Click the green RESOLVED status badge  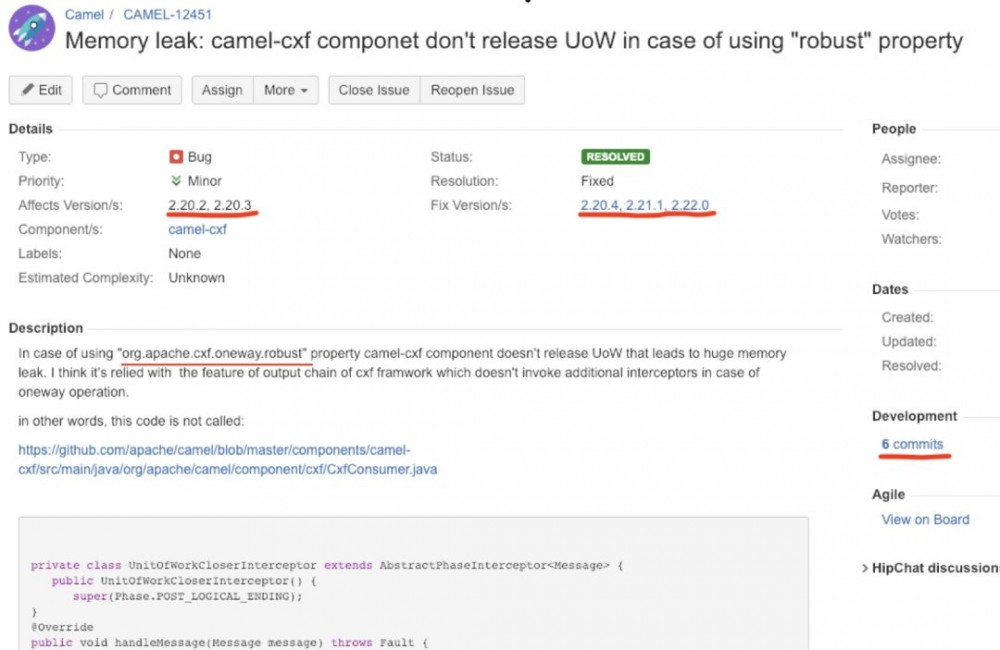coord(614,157)
